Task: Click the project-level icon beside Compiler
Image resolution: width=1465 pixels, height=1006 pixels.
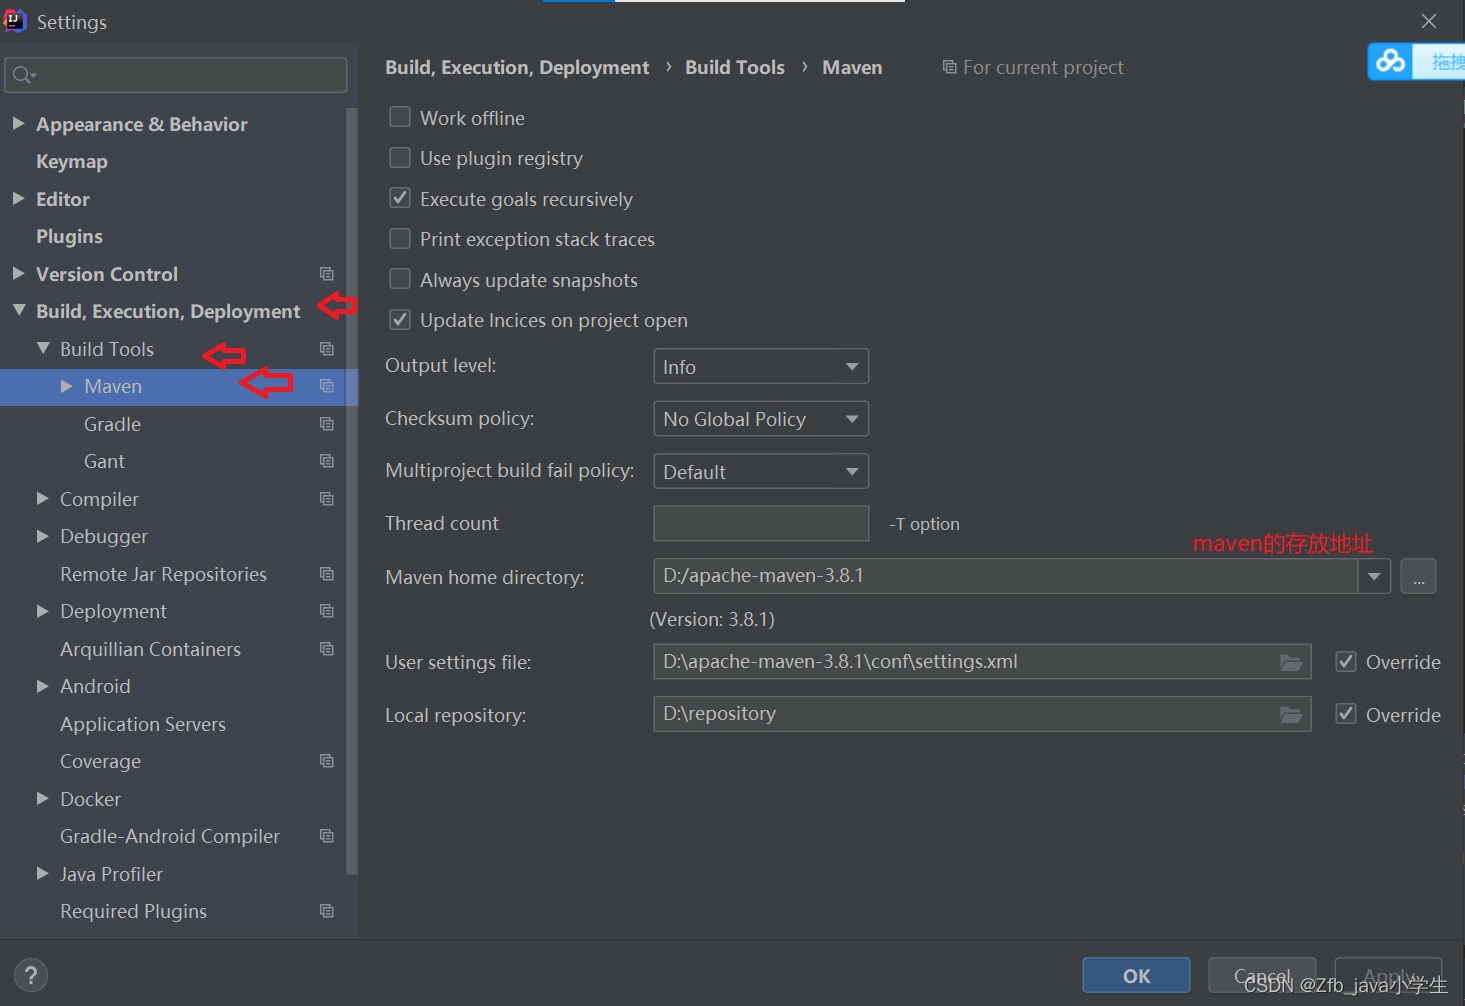Action: pos(326,499)
